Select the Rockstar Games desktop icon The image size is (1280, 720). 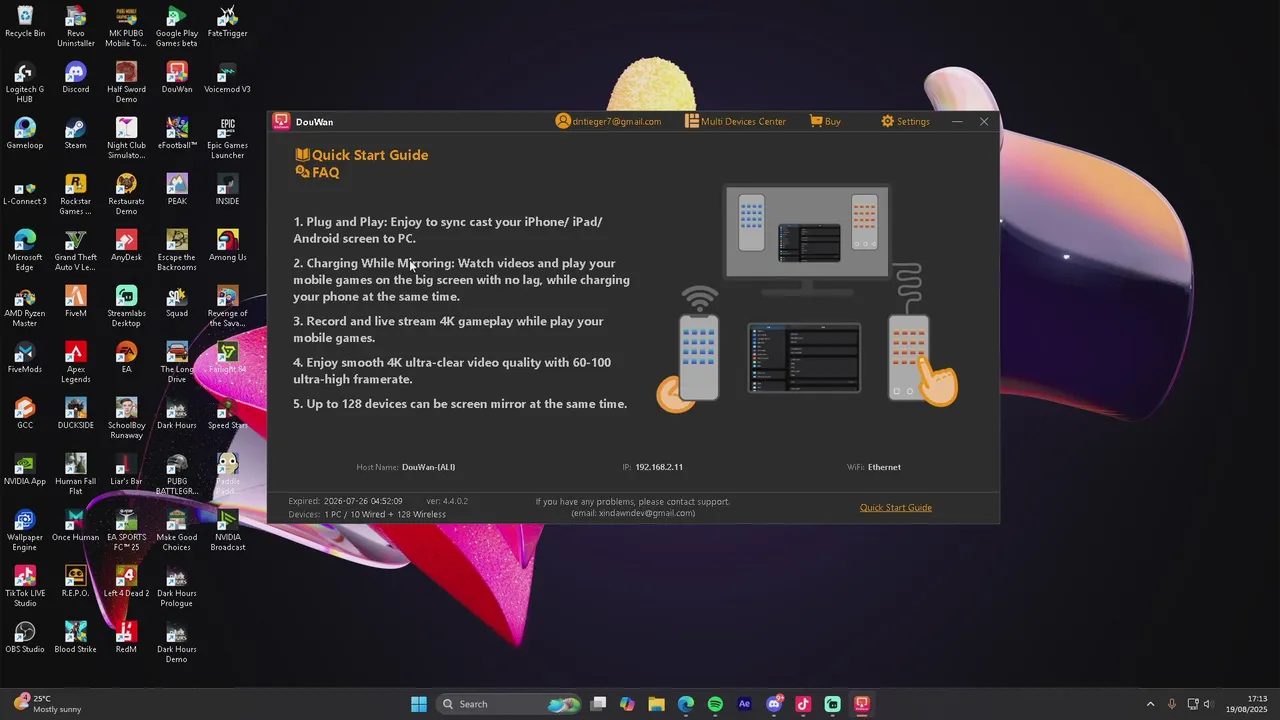[x=76, y=195]
